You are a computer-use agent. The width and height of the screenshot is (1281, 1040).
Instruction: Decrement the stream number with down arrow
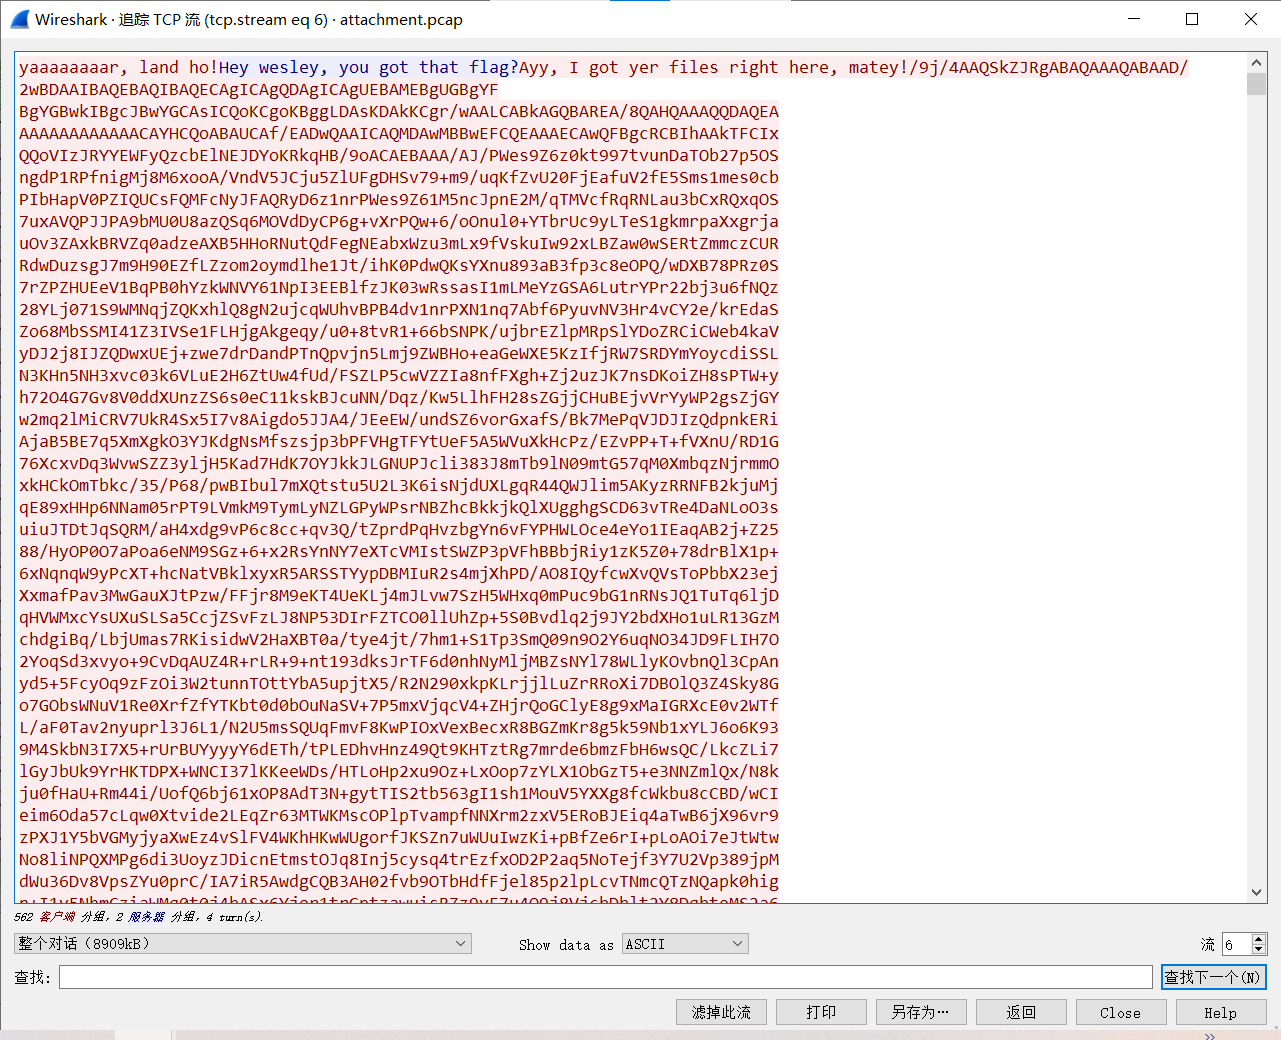1259,949
